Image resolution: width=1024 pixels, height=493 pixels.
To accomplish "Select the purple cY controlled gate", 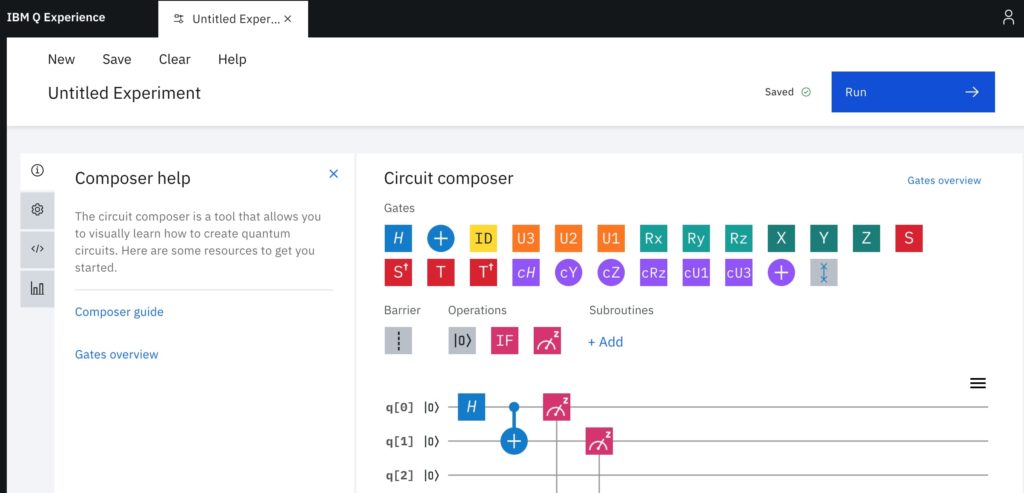I will (x=569, y=272).
